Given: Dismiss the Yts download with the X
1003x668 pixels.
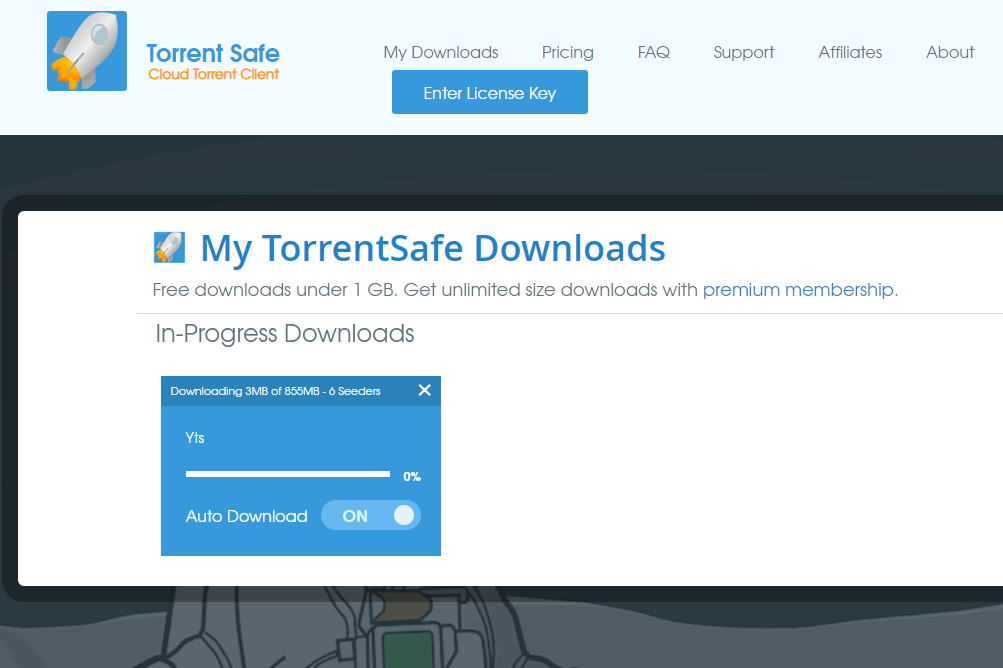Looking at the screenshot, I should [424, 390].
